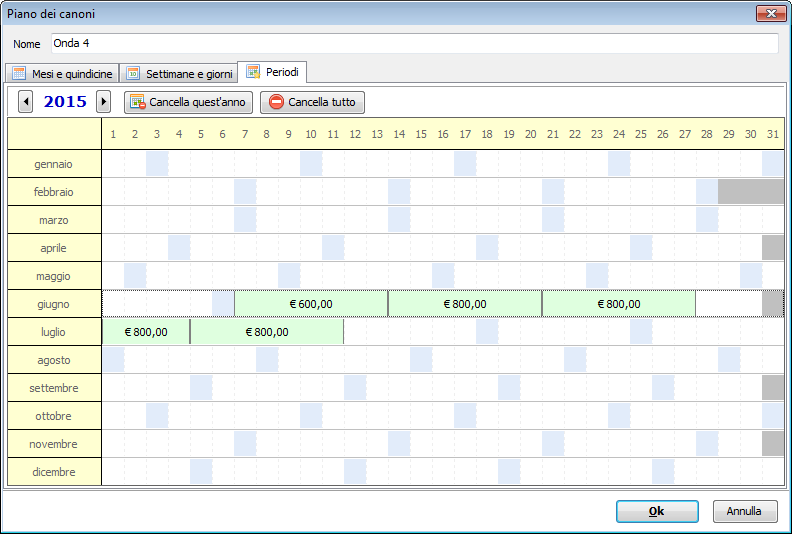Click Annulla to cancel
The image size is (792, 534).
[x=744, y=511]
